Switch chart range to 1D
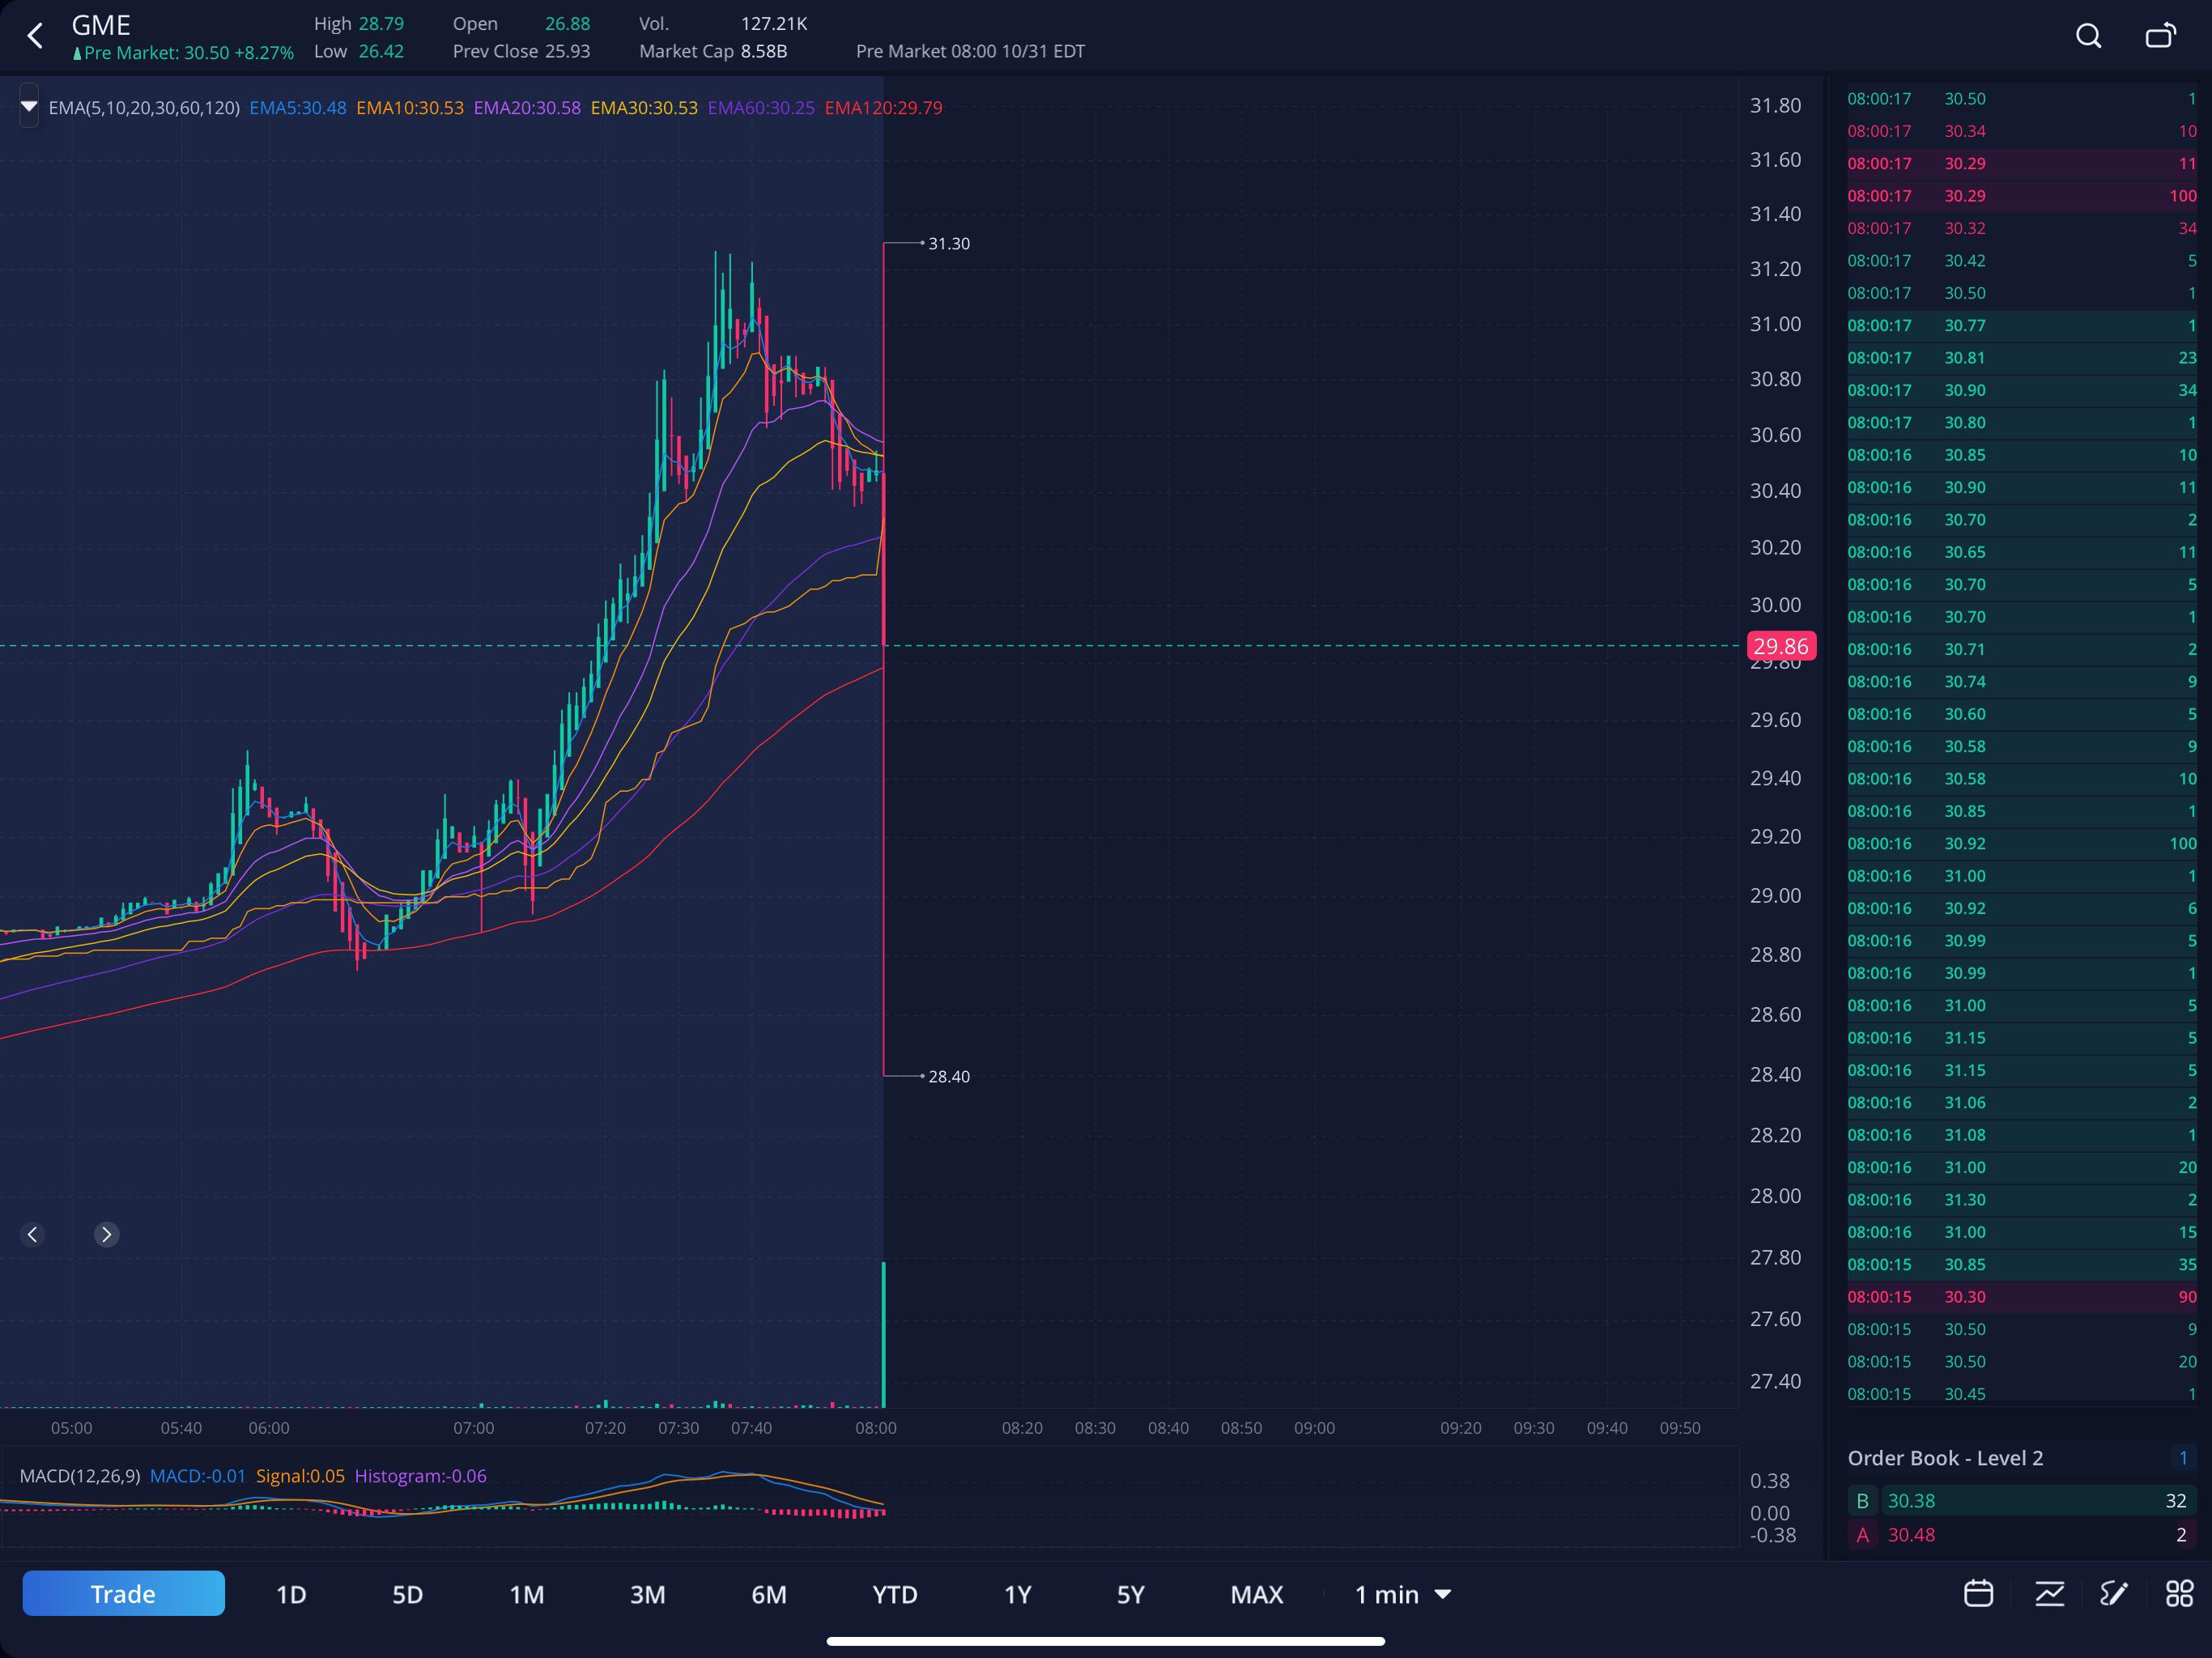Screen dimensions: 2212x1658 point(291,1594)
